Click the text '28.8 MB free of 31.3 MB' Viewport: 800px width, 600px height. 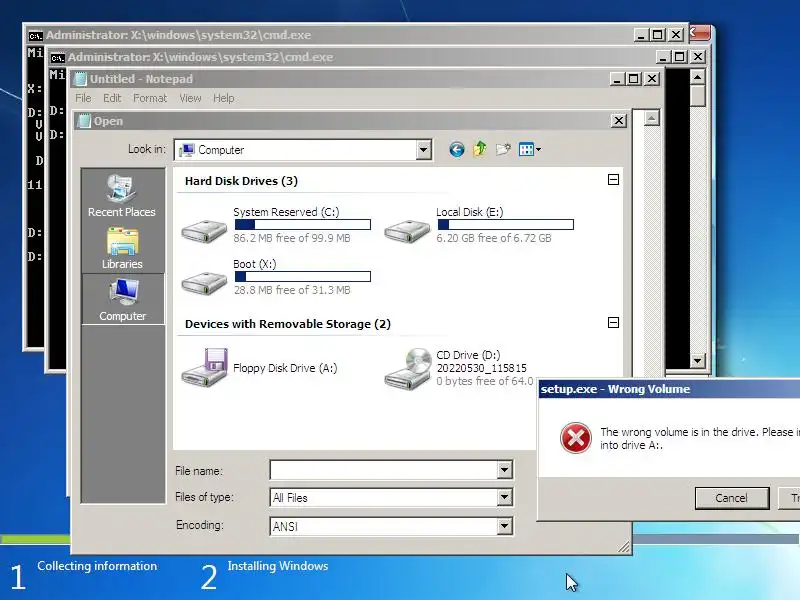(292, 290)
